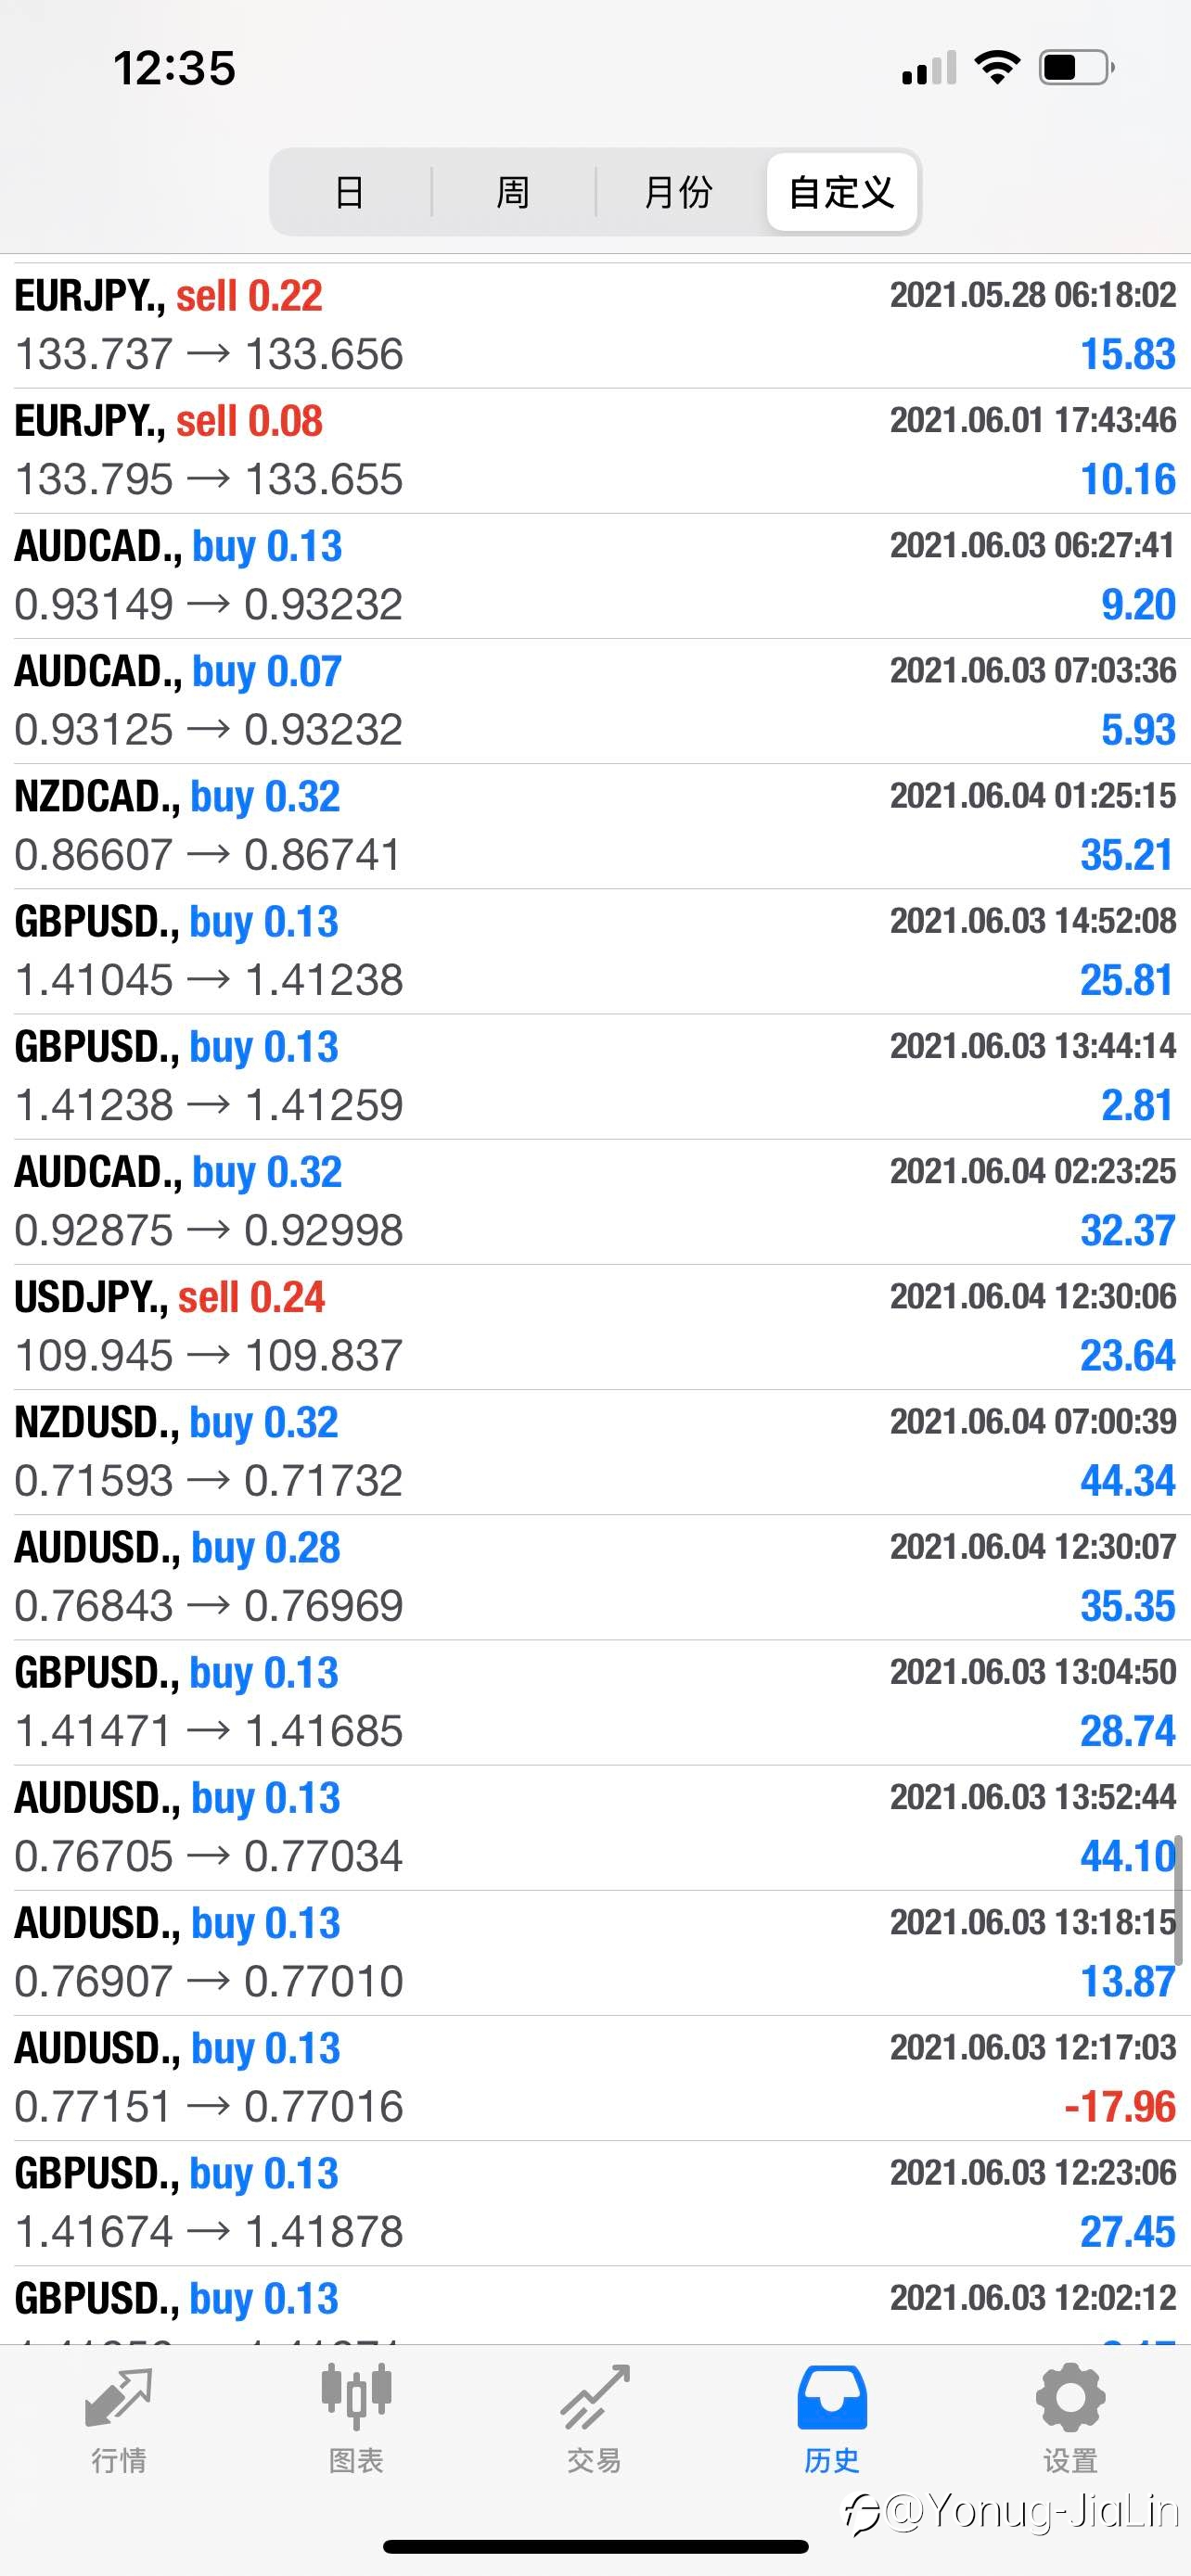1191x2576 pixels.
Task: Tap the Wi-Fi status icon
Action: tap(996, 68)
